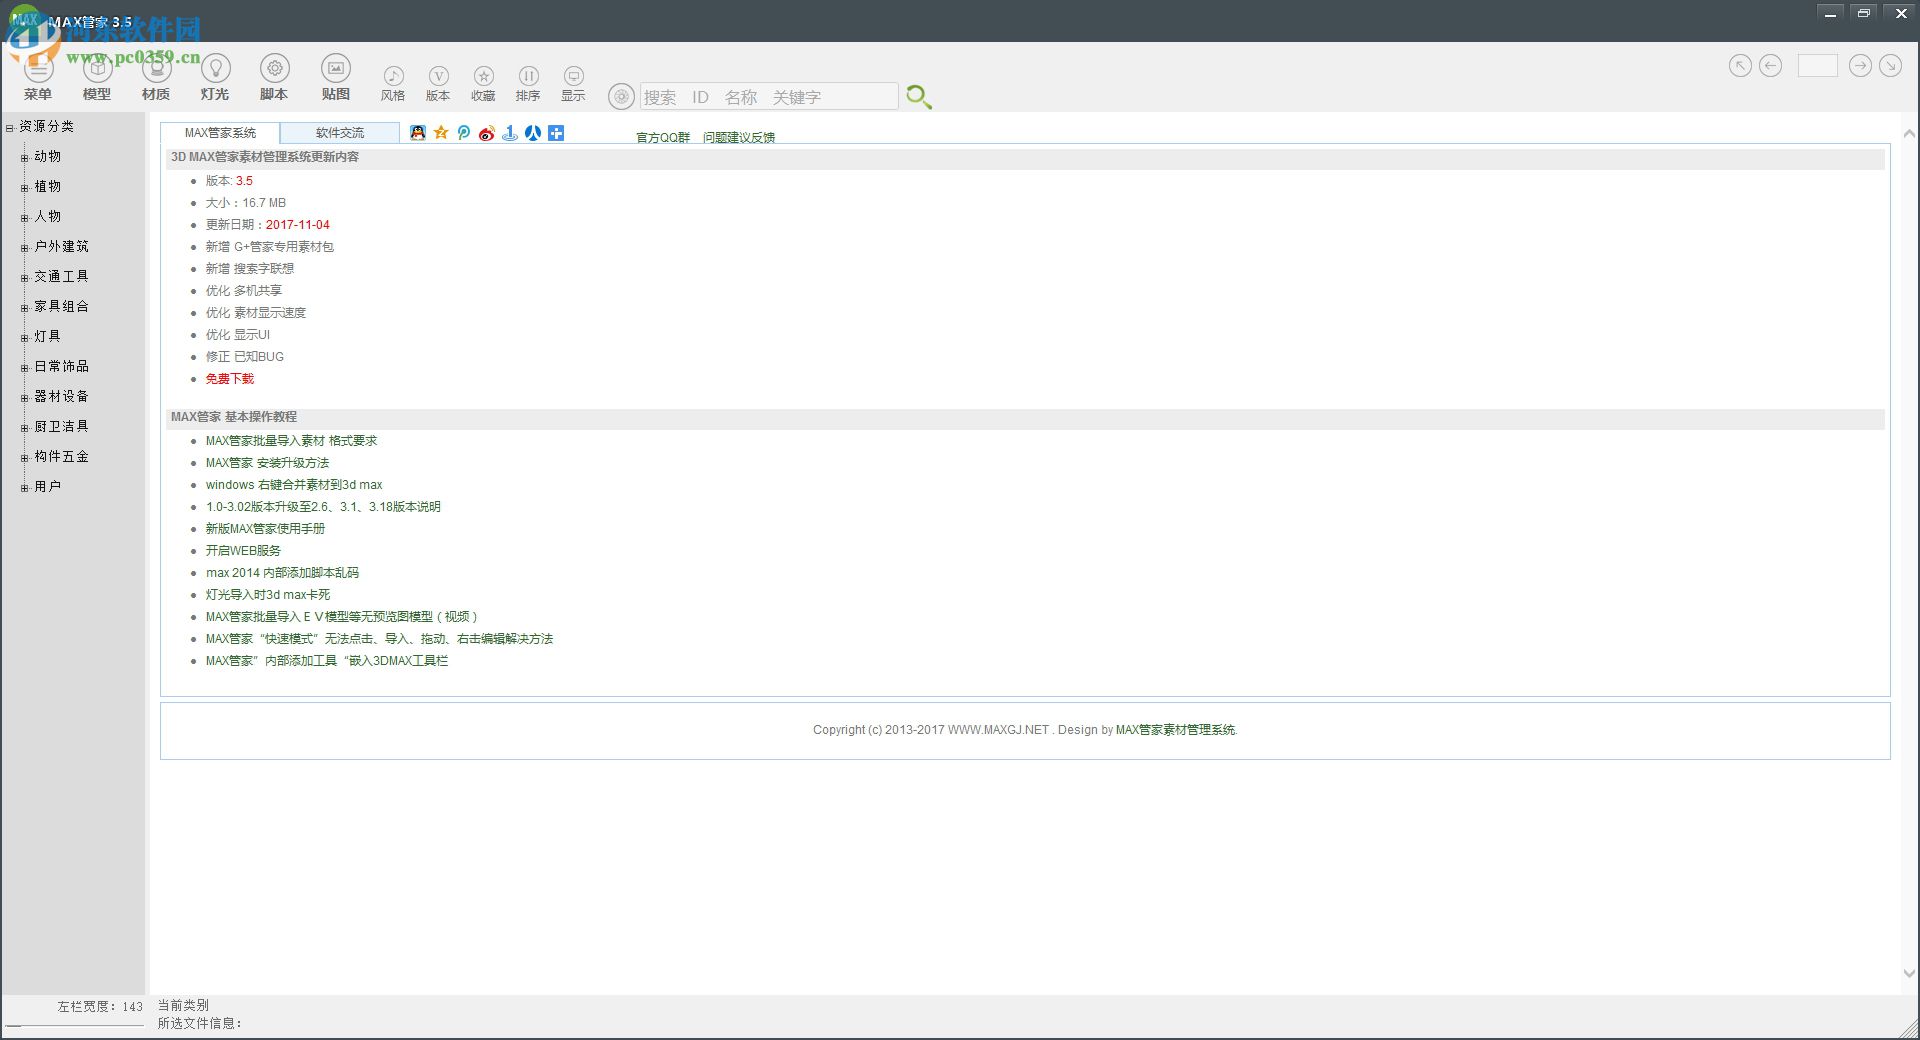Expand the 动物 category node
Viewport: 1920px width, 1040px height.
click(24, 158)
